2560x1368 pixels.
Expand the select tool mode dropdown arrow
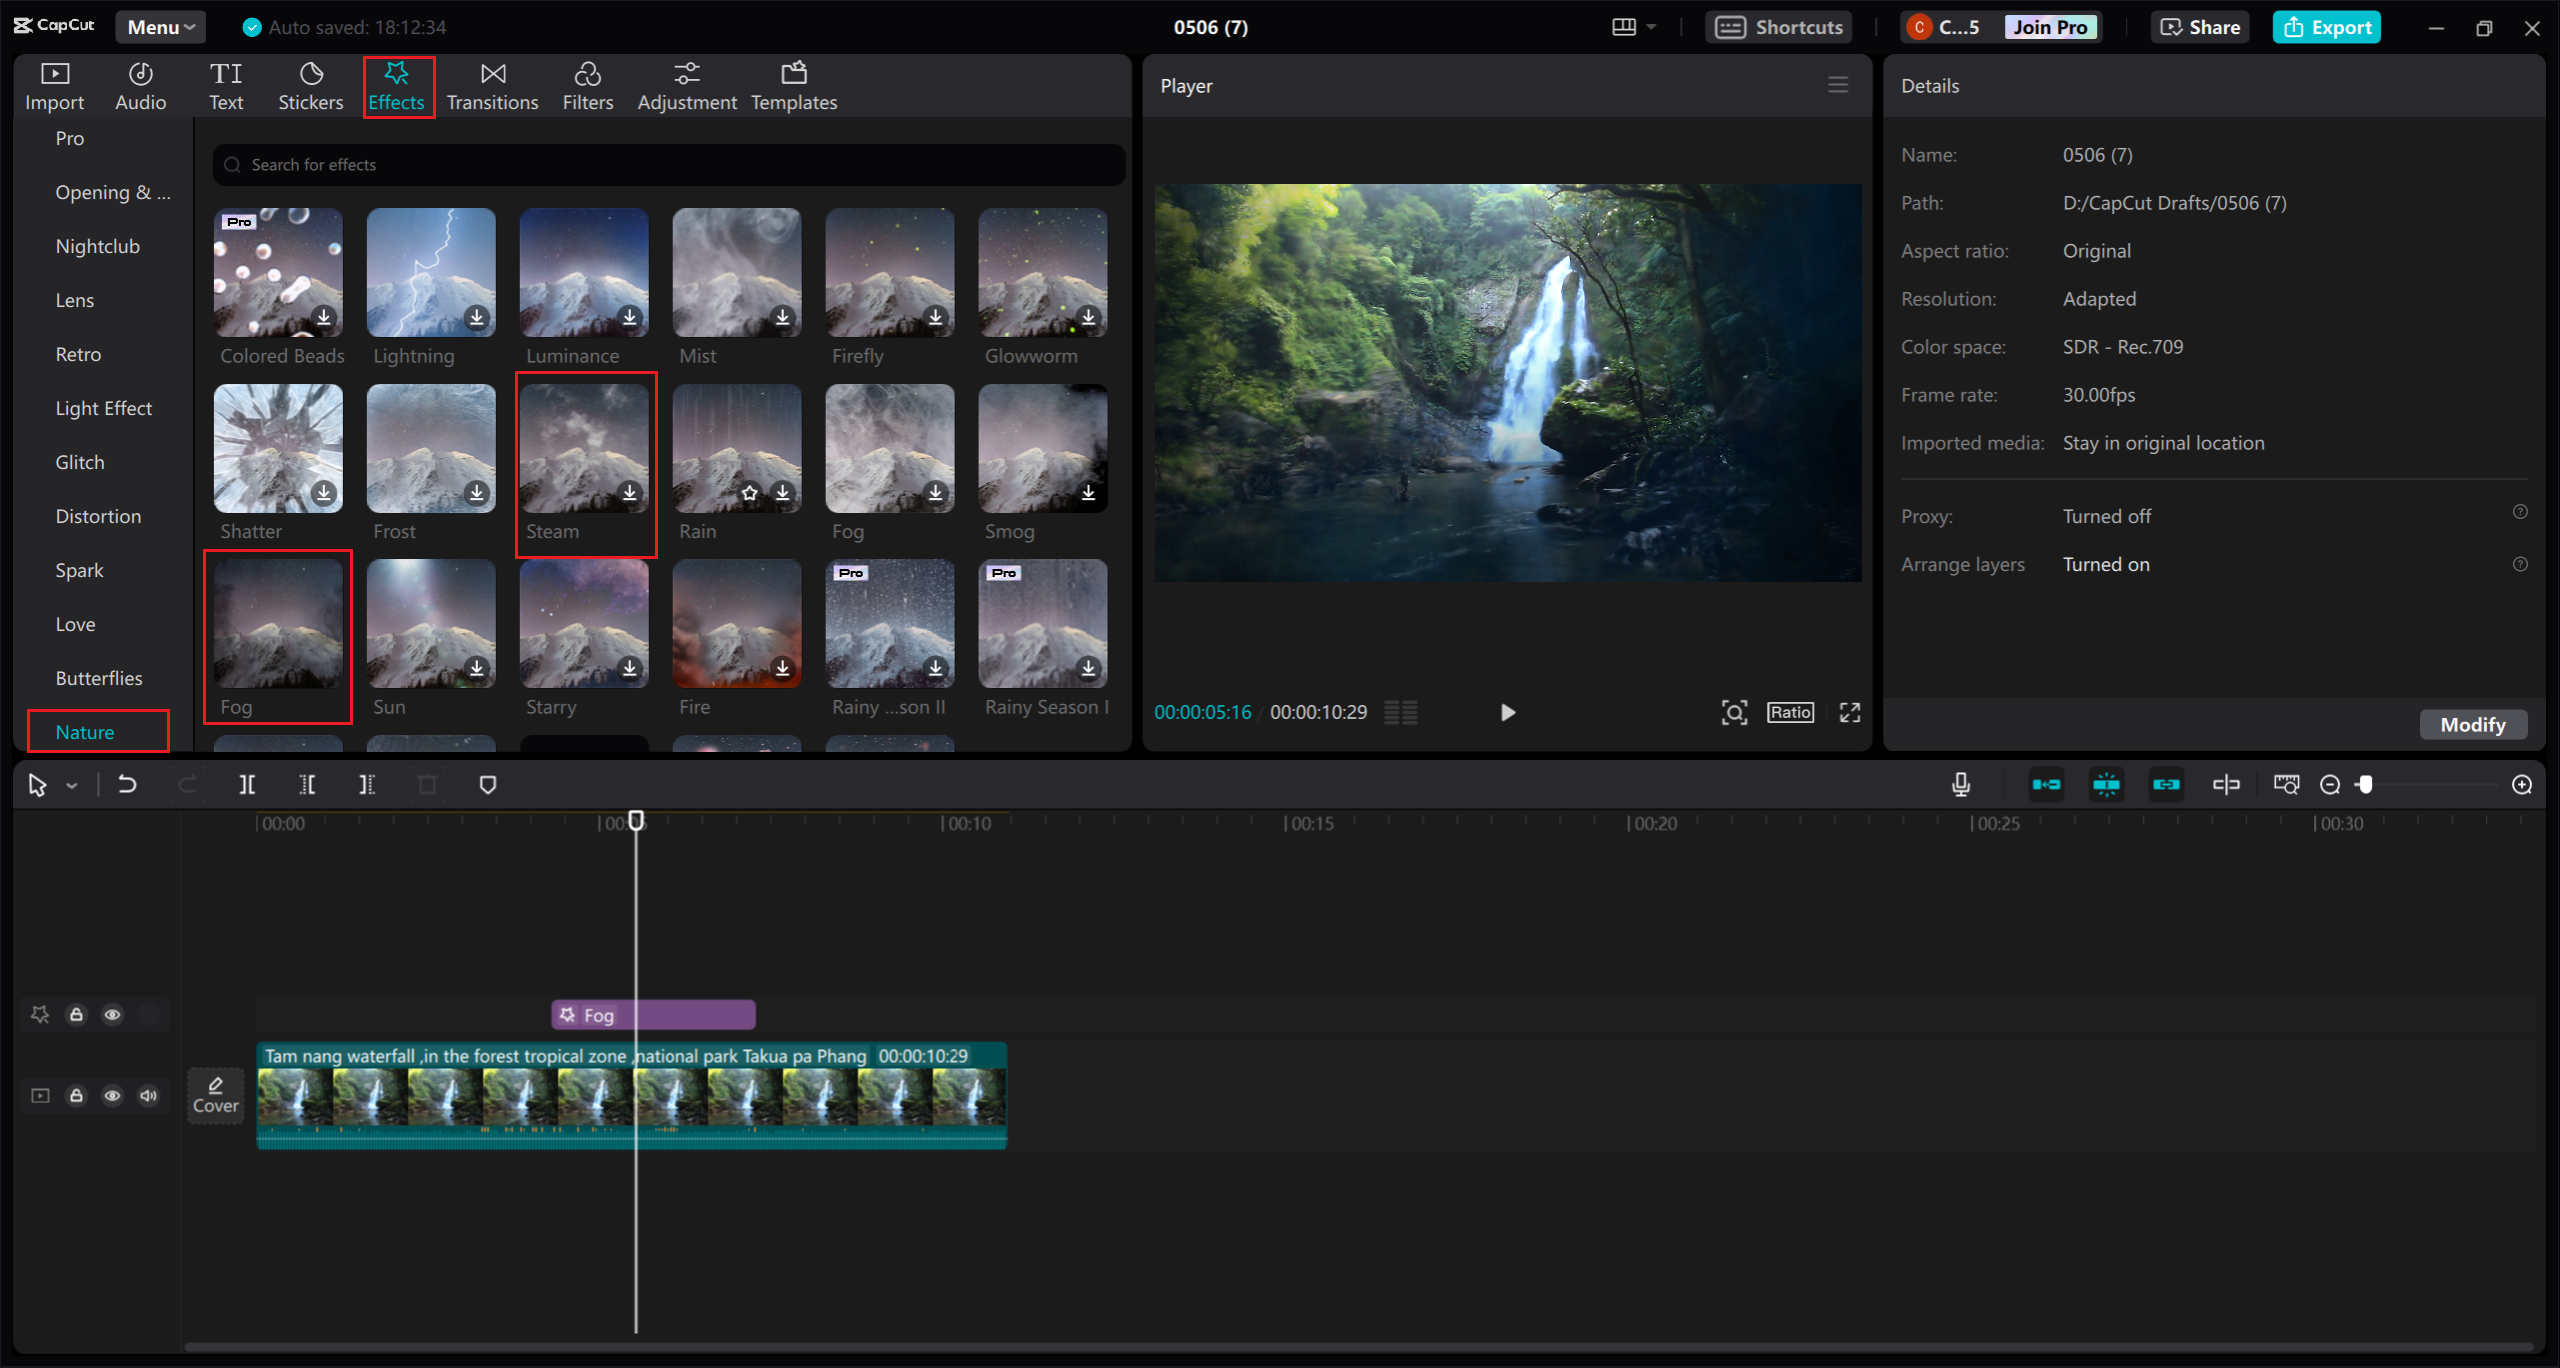coord(72,786)
